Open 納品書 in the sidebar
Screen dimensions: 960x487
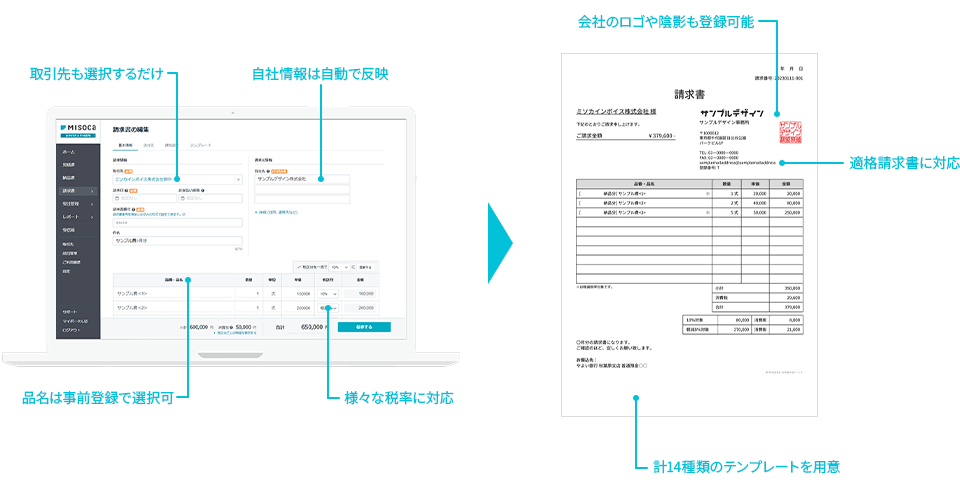pyautogui.click(x=68, y=178)
